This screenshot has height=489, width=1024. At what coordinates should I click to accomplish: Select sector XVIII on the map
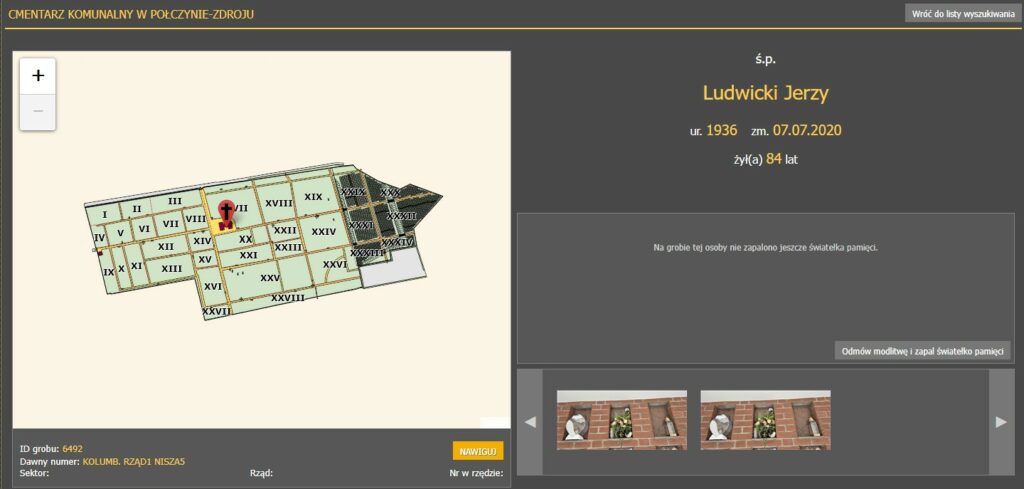pos(279,203)
